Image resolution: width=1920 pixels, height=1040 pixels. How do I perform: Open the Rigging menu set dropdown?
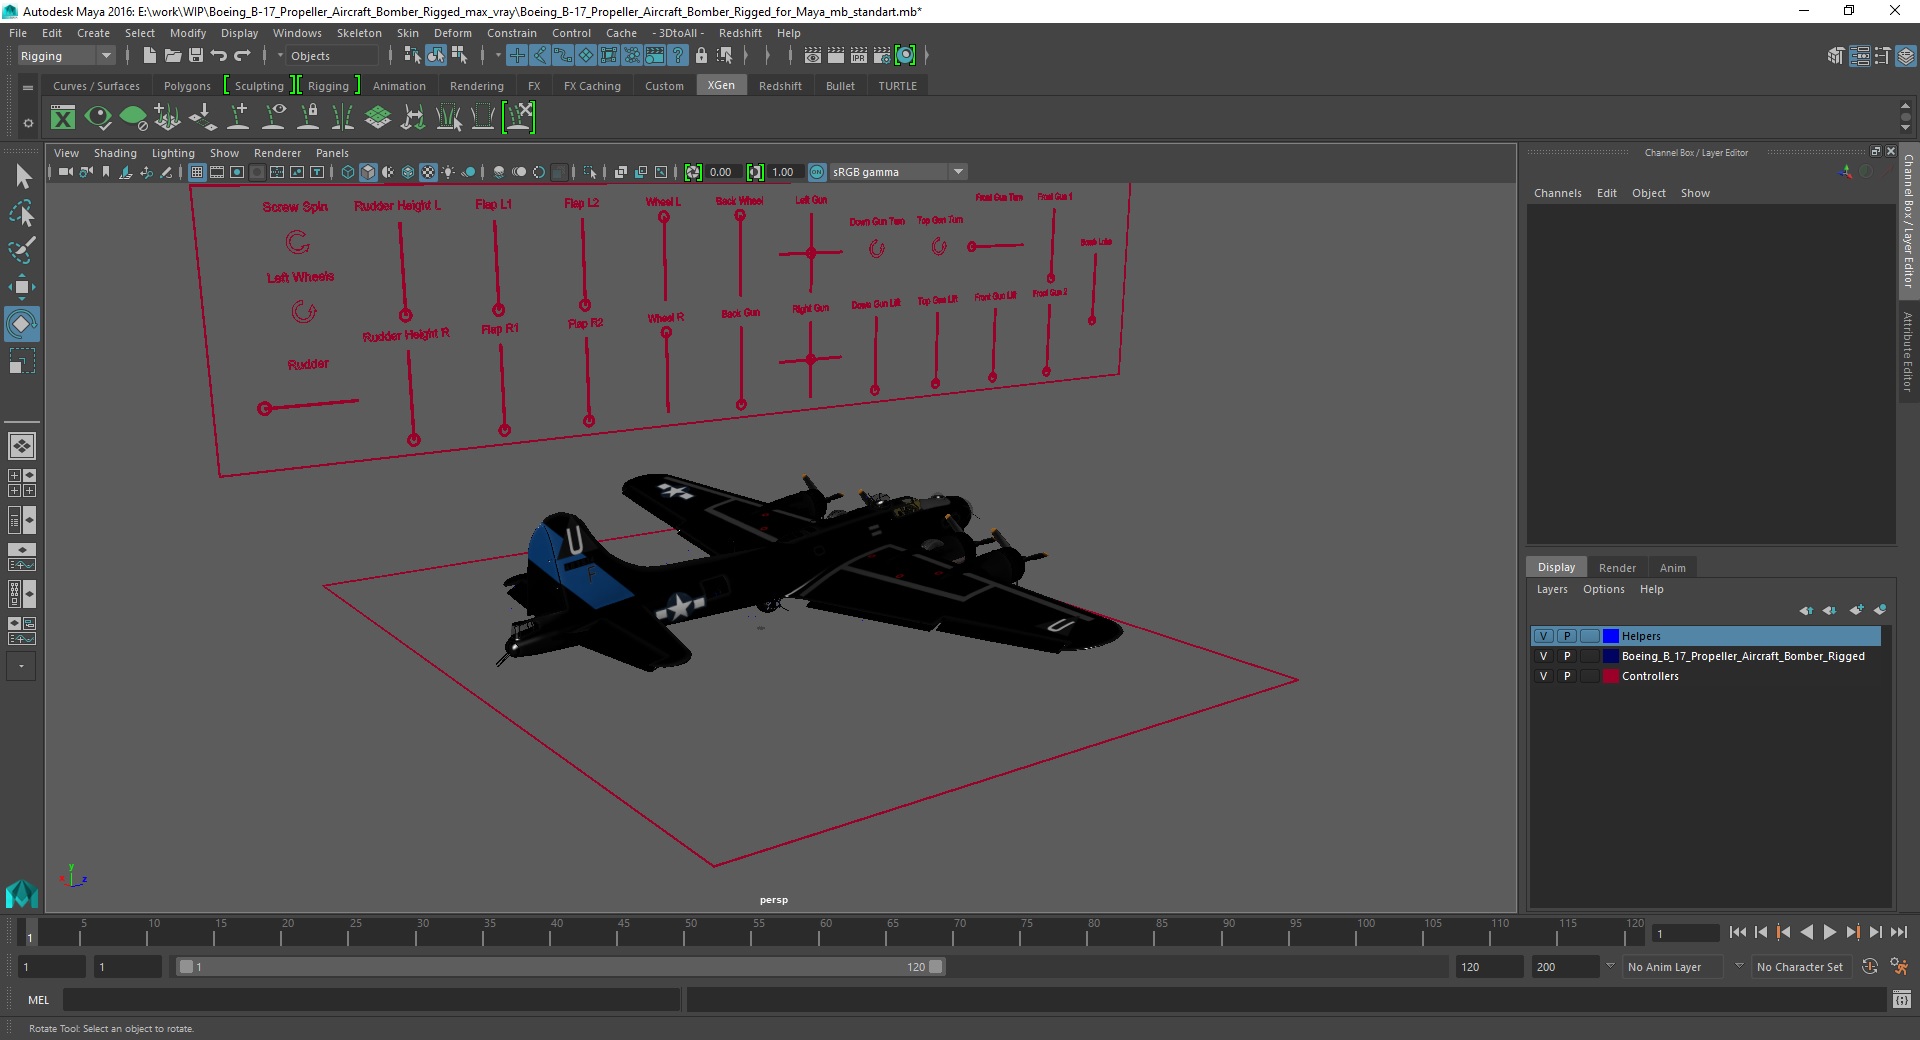tap(66, 56)
